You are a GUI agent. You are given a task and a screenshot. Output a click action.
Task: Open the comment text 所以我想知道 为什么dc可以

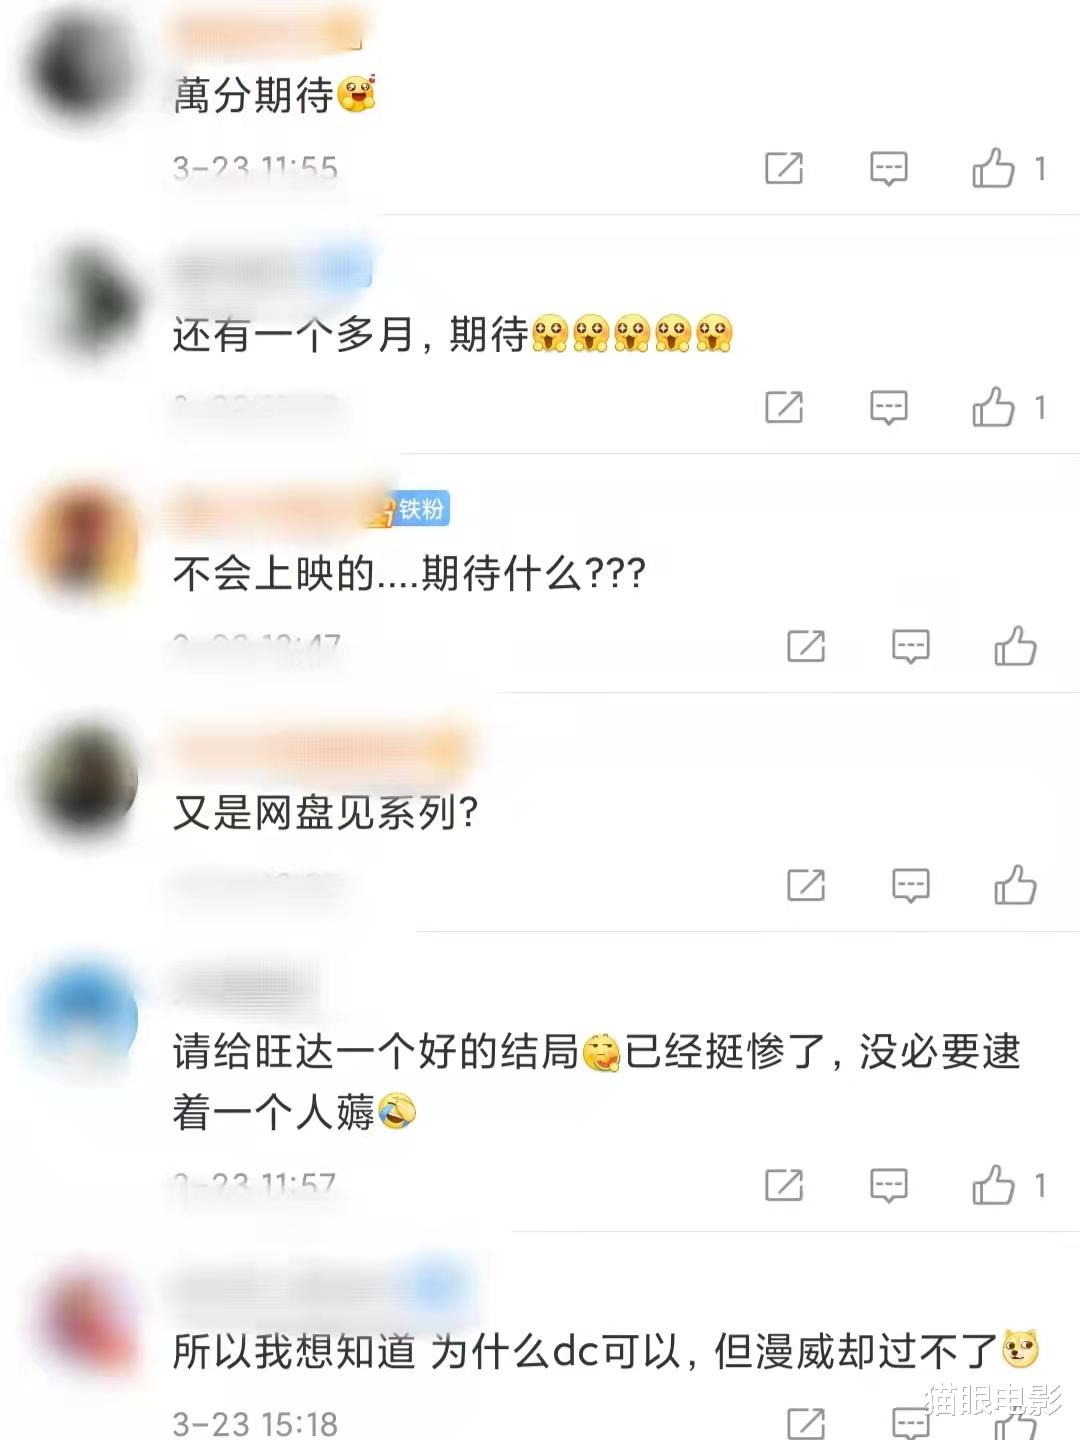pos(606,1351)
